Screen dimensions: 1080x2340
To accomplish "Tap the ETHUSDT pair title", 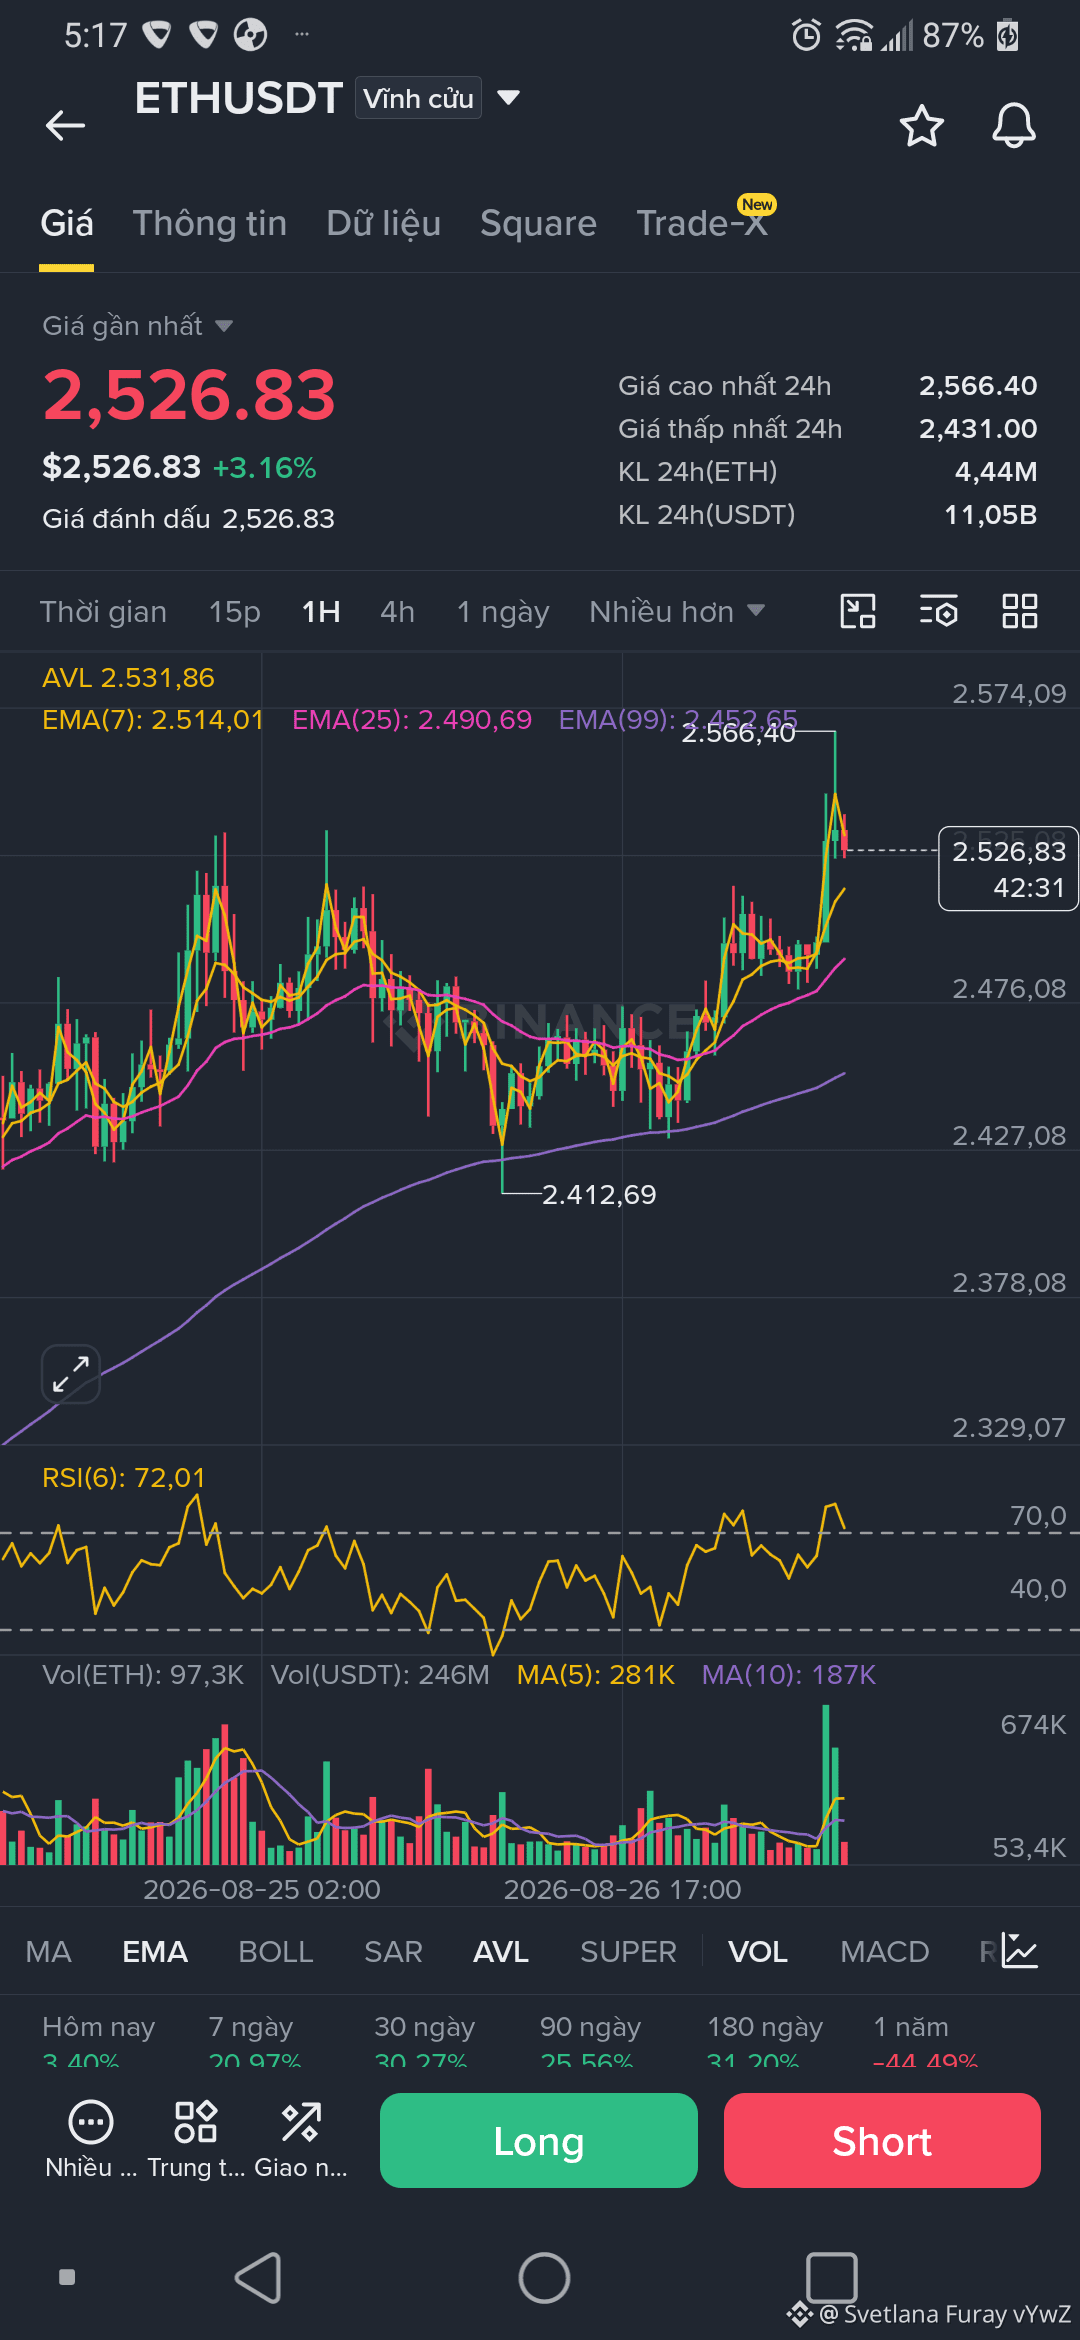I will pyautogui.click(x=239, y=98).
